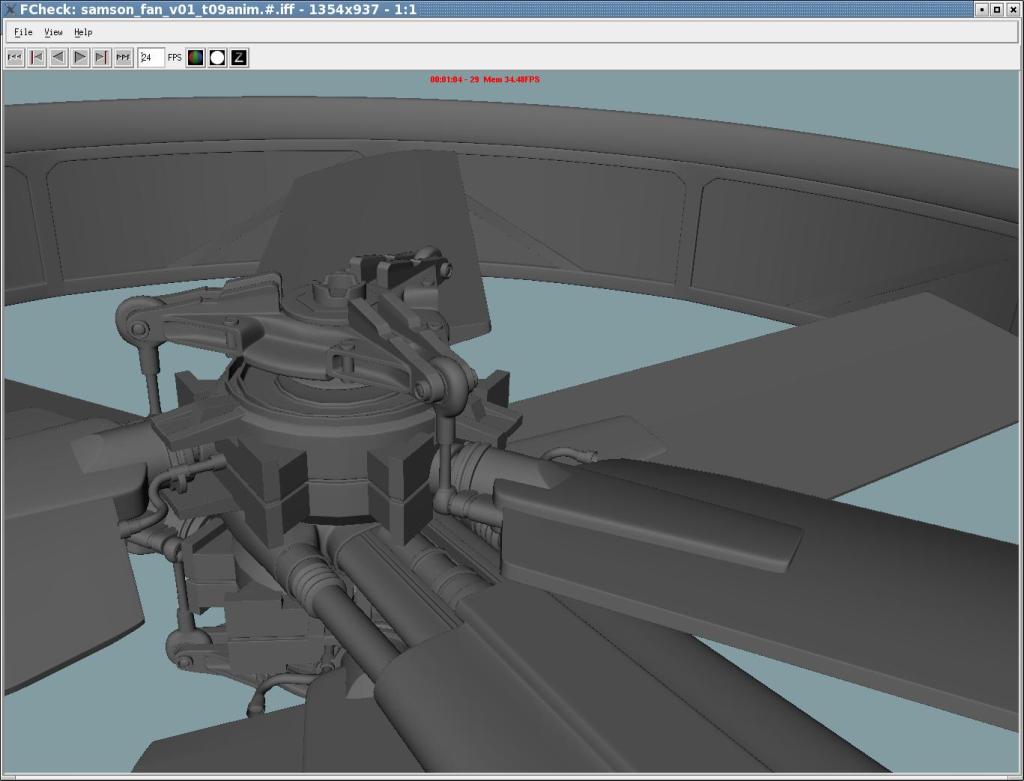The image size is (1024, 781).
Task: Show the RGB color channels
Action: click(195, 58)
